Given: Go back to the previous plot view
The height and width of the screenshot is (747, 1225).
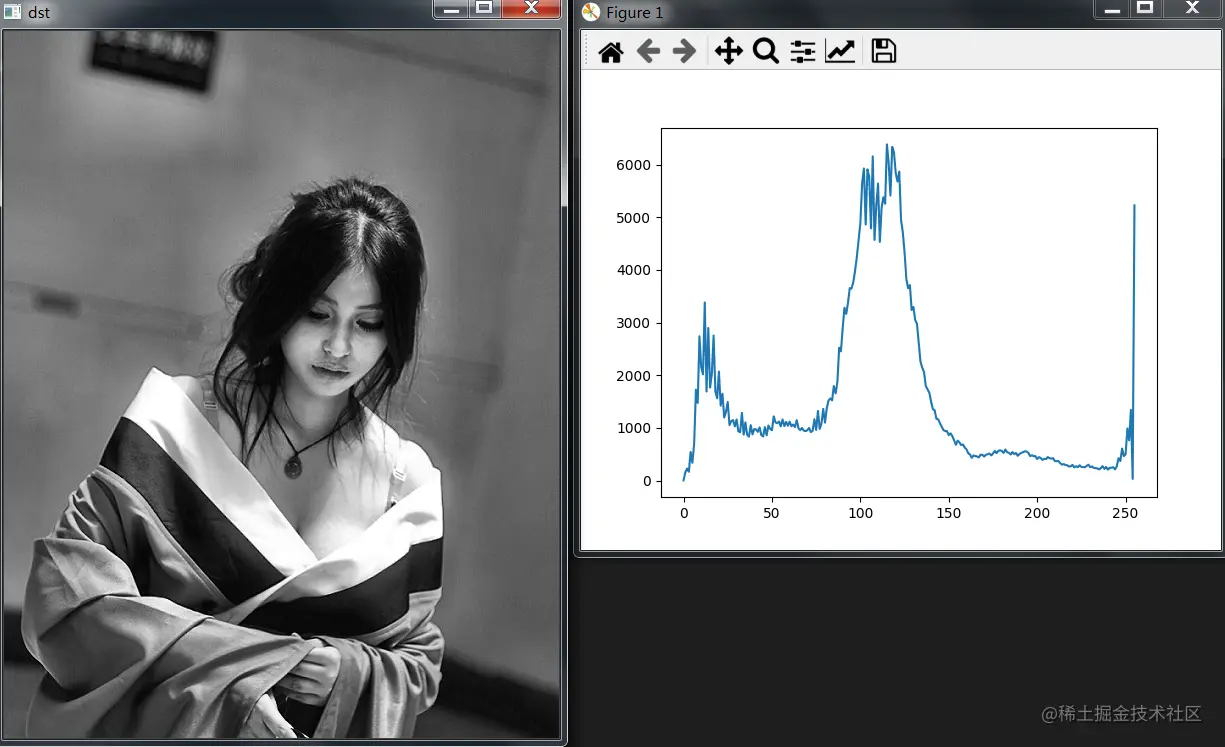Looking at the screenshot, I should point(647,51).
